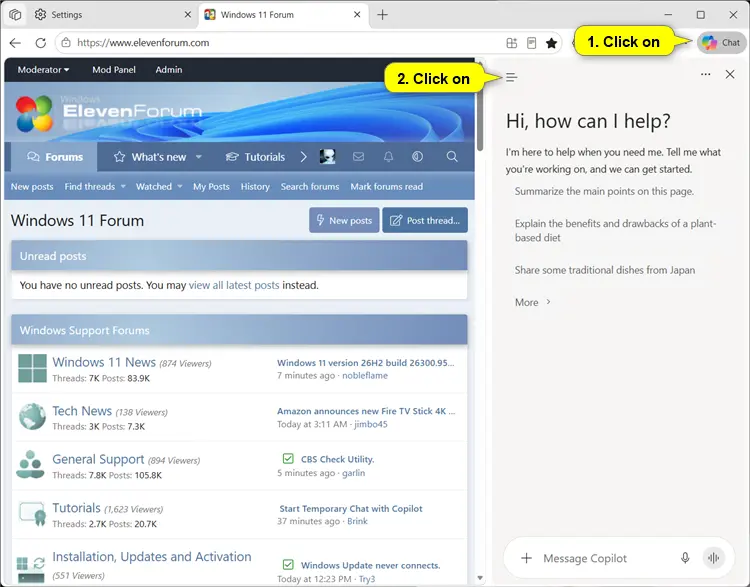
Task: Expand more navigation items chevron after Tutorials
Action: coord(304,157)
